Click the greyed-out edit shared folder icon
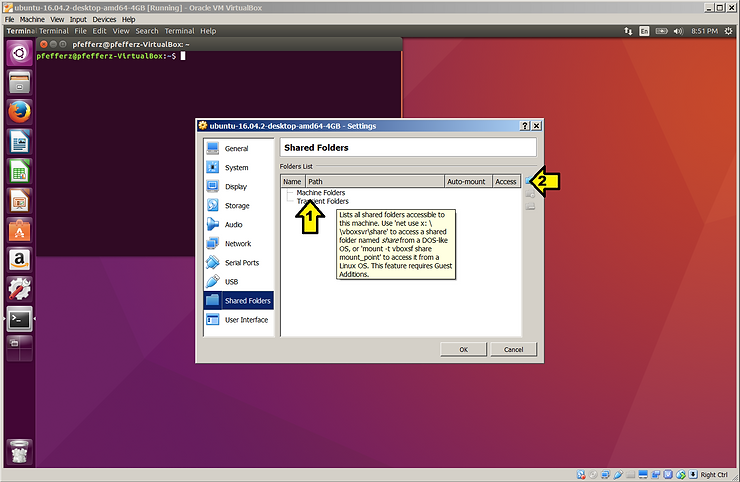The image size is (740, 482). pos(530,194)
